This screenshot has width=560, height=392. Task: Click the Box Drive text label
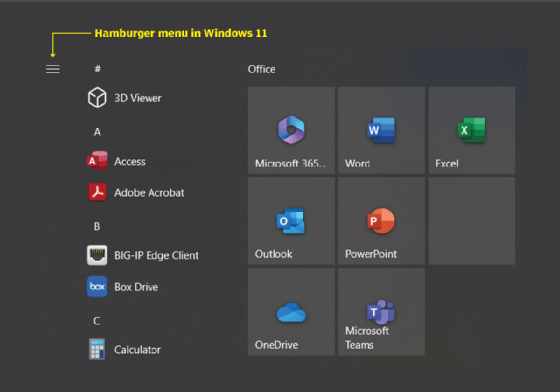tap(136, 287)
